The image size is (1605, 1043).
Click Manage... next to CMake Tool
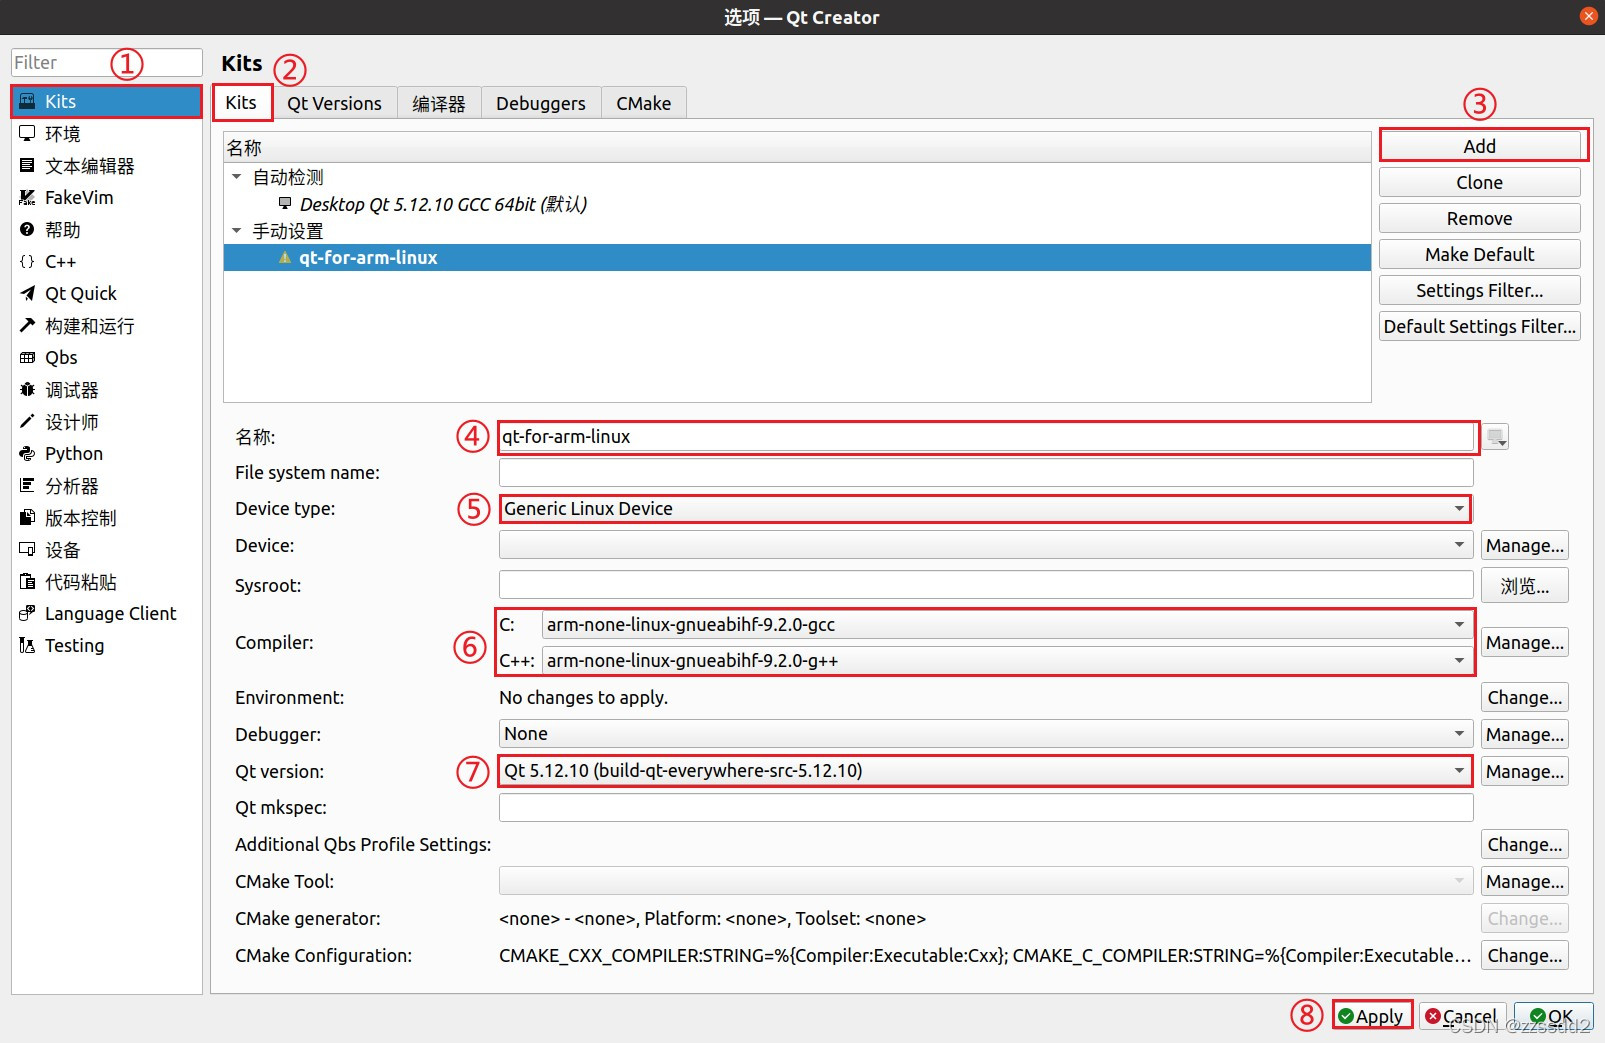coord(1525,881)
